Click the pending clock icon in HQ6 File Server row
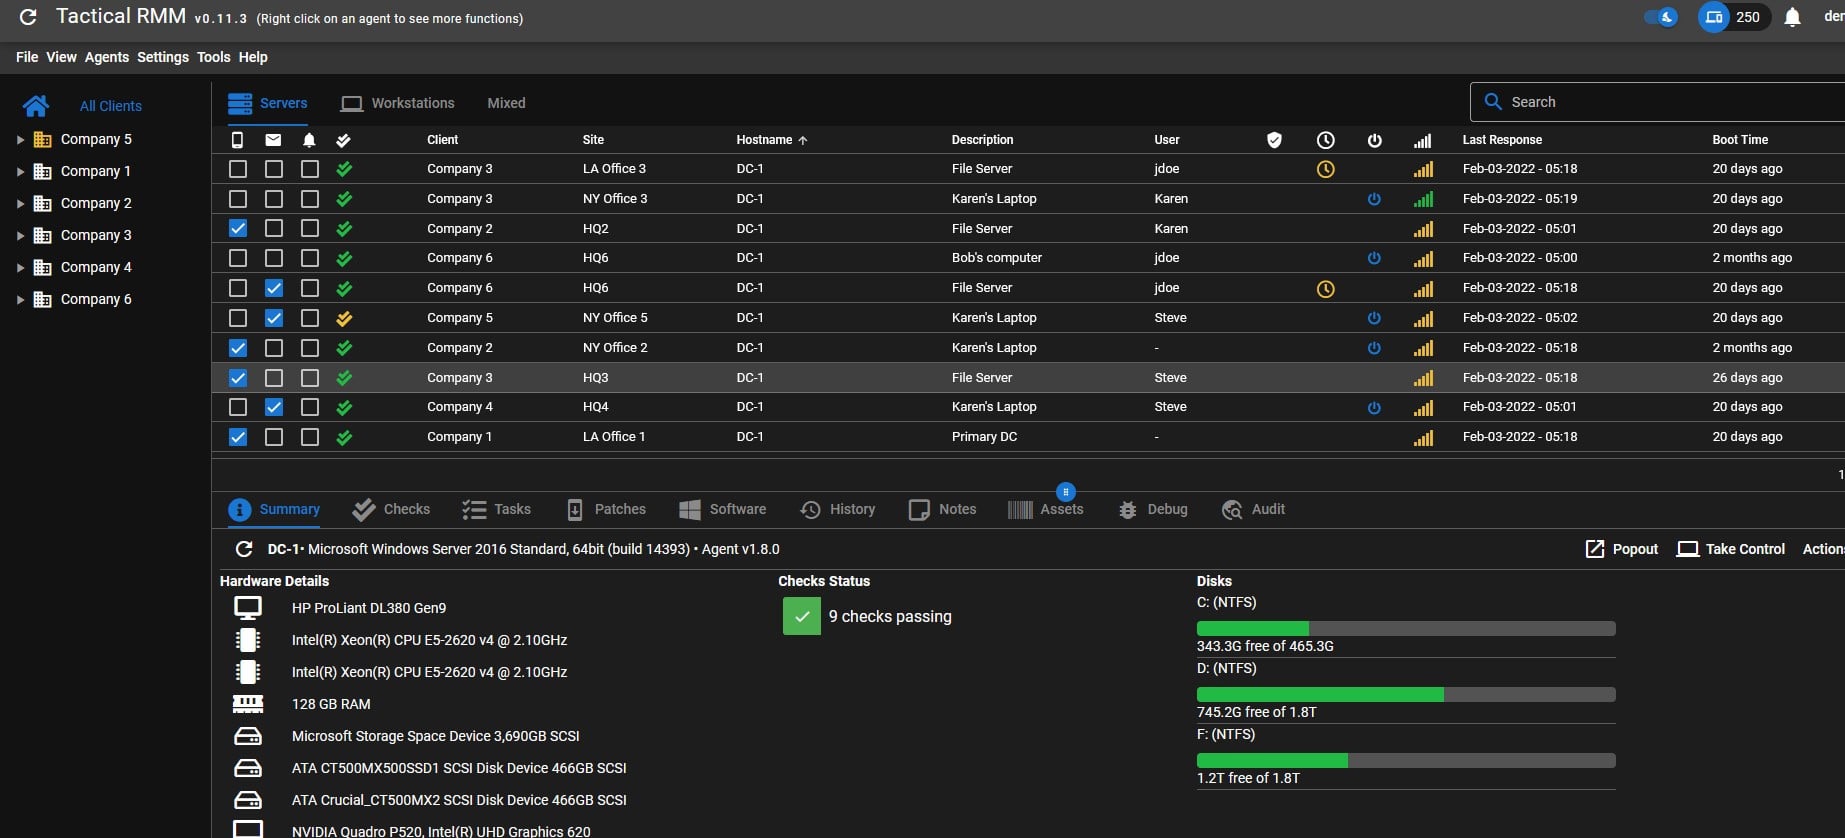 (x=1325, y=288)
